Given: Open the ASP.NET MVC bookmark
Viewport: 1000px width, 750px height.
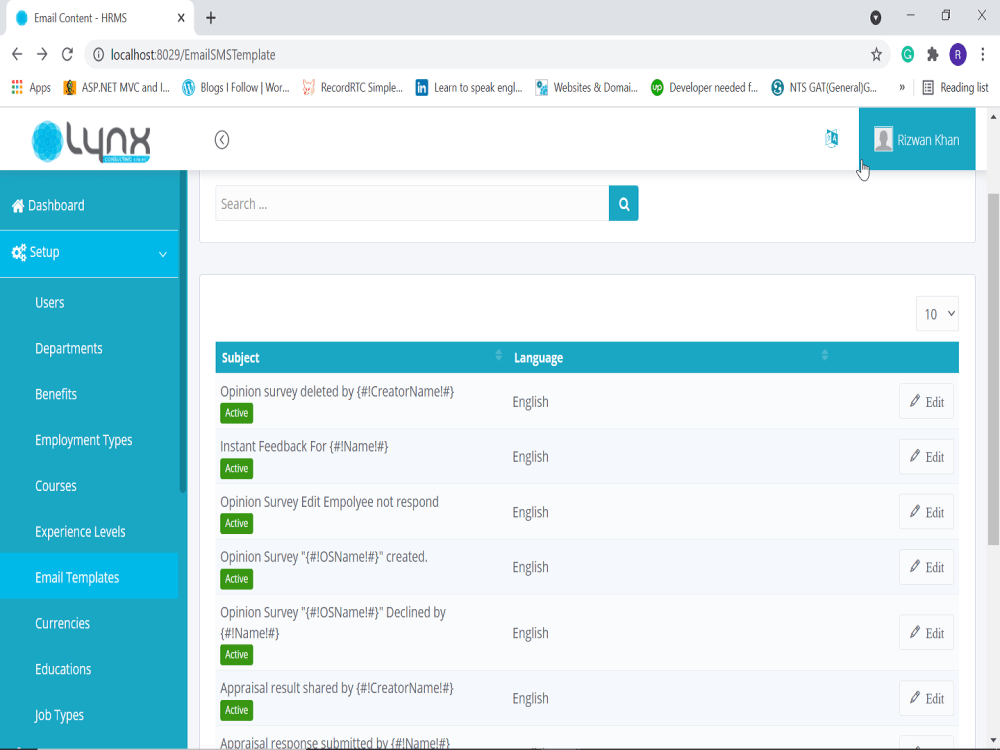Looking at the screenshot, I should [117, 87].
